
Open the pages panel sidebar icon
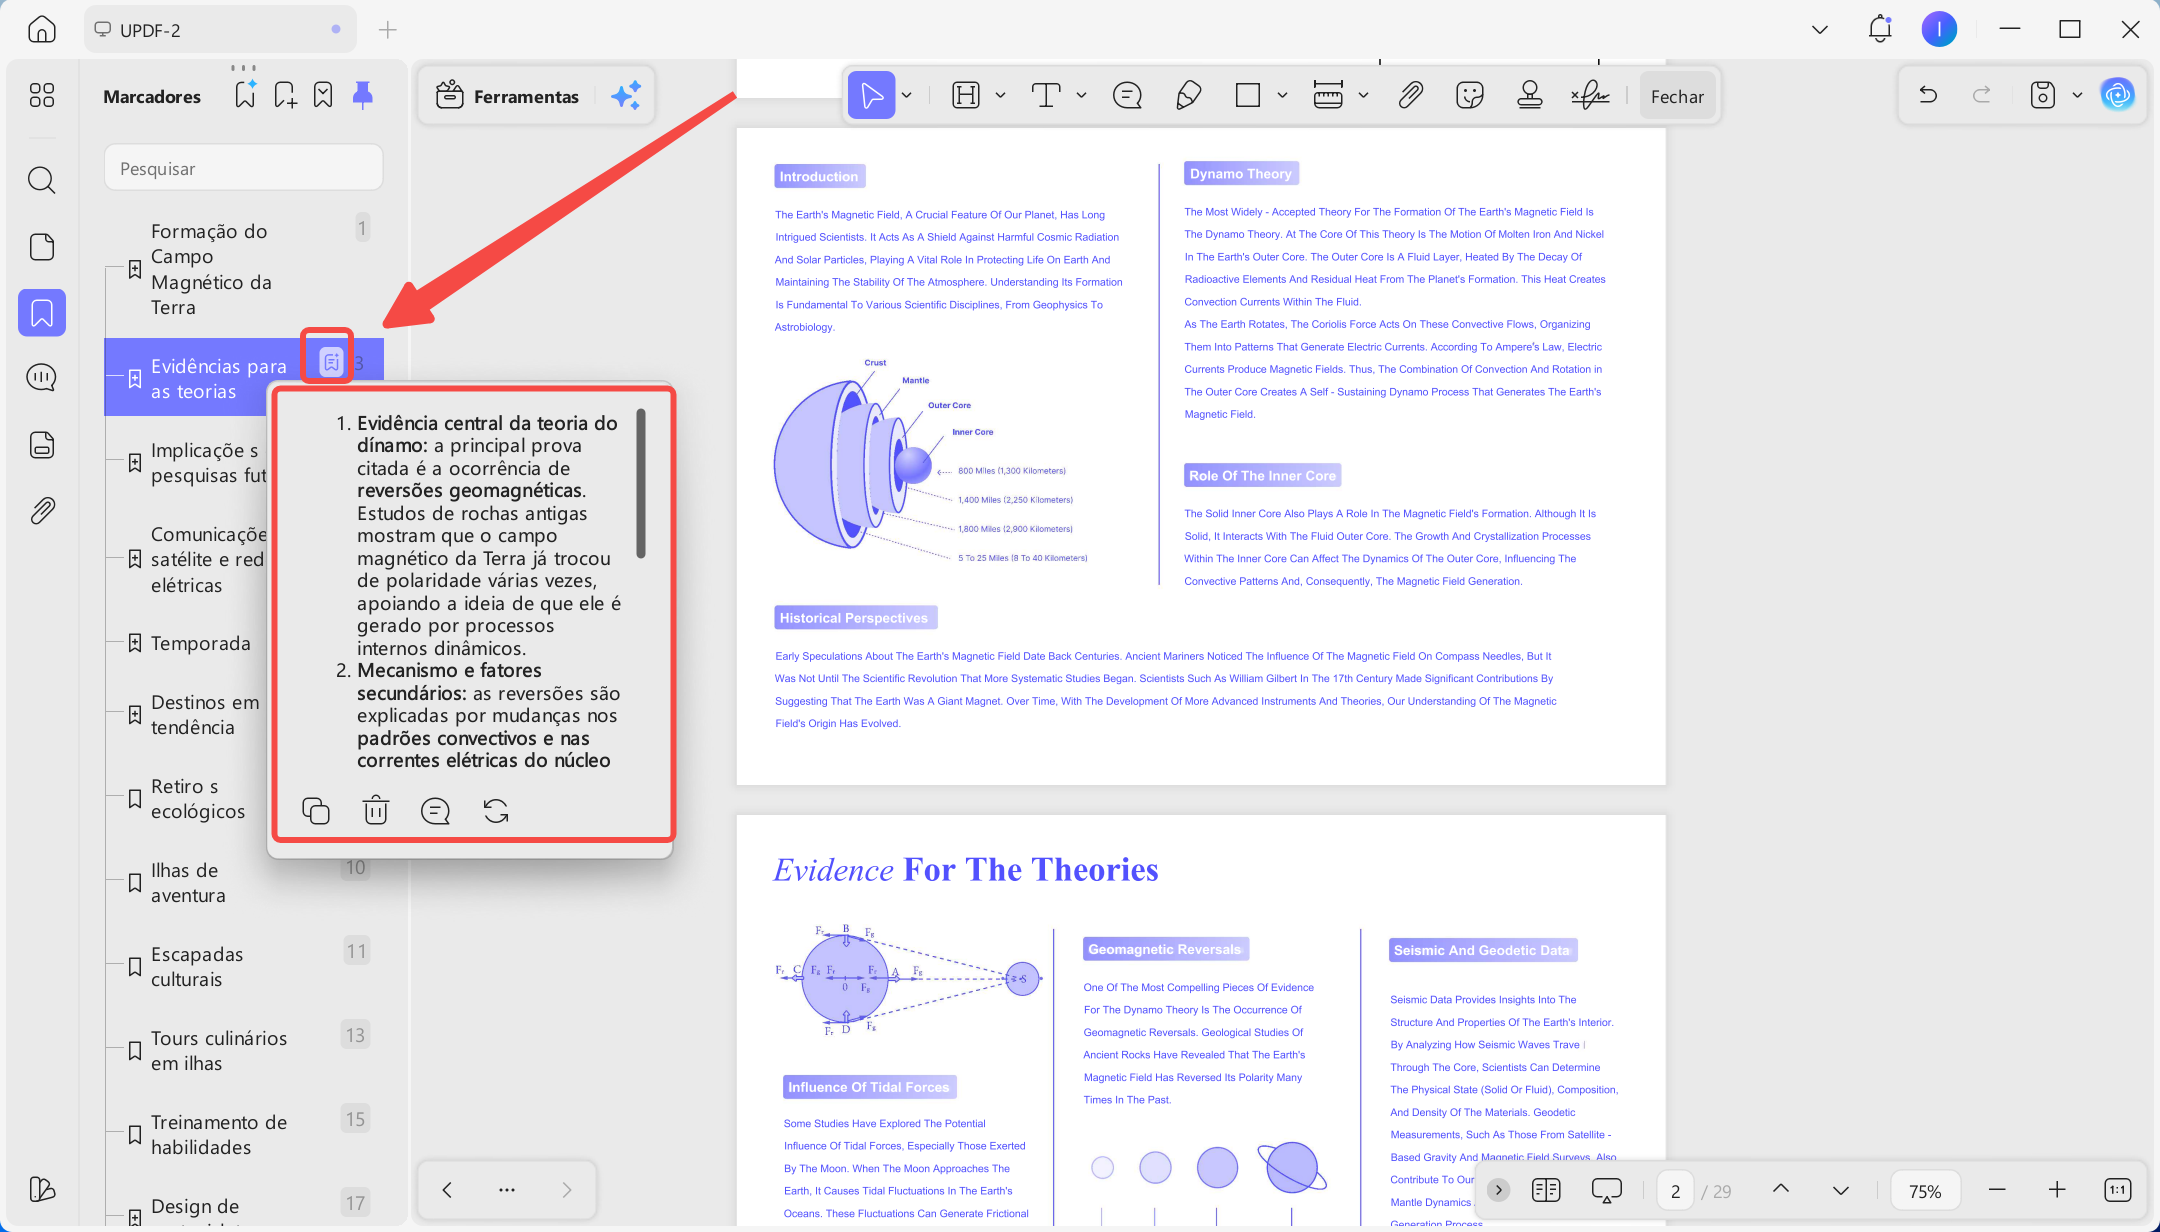tap(42, 247)
